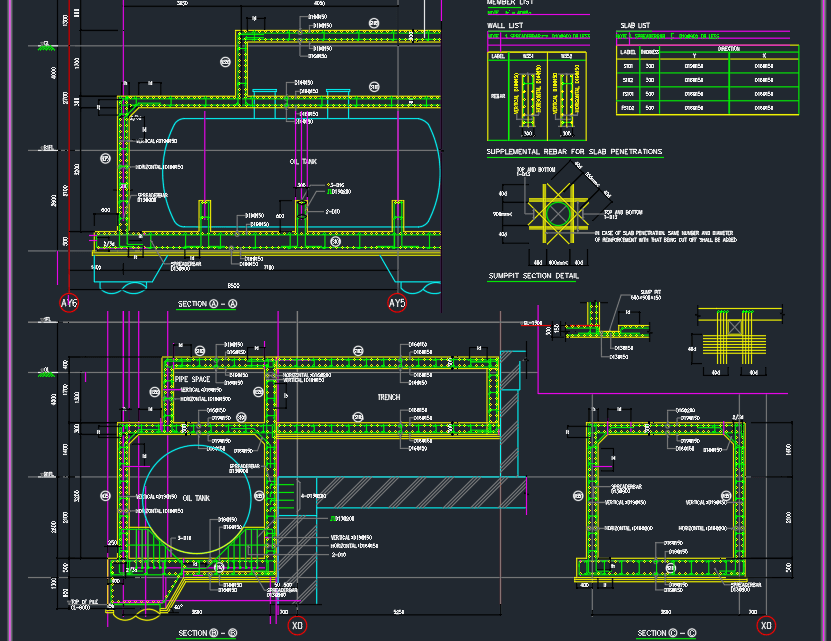
Task: Click the "DIRECTION" header in Slab List table
Action: [x=729, y=49]
